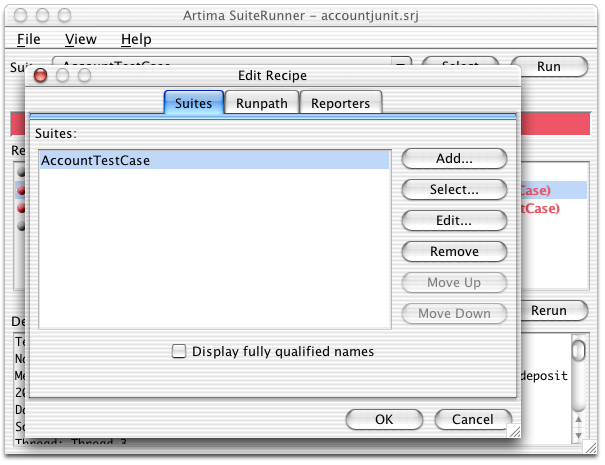Screen dimensions: 605x465
Task: Open the Reporters tab
Action: pos(340,103)
